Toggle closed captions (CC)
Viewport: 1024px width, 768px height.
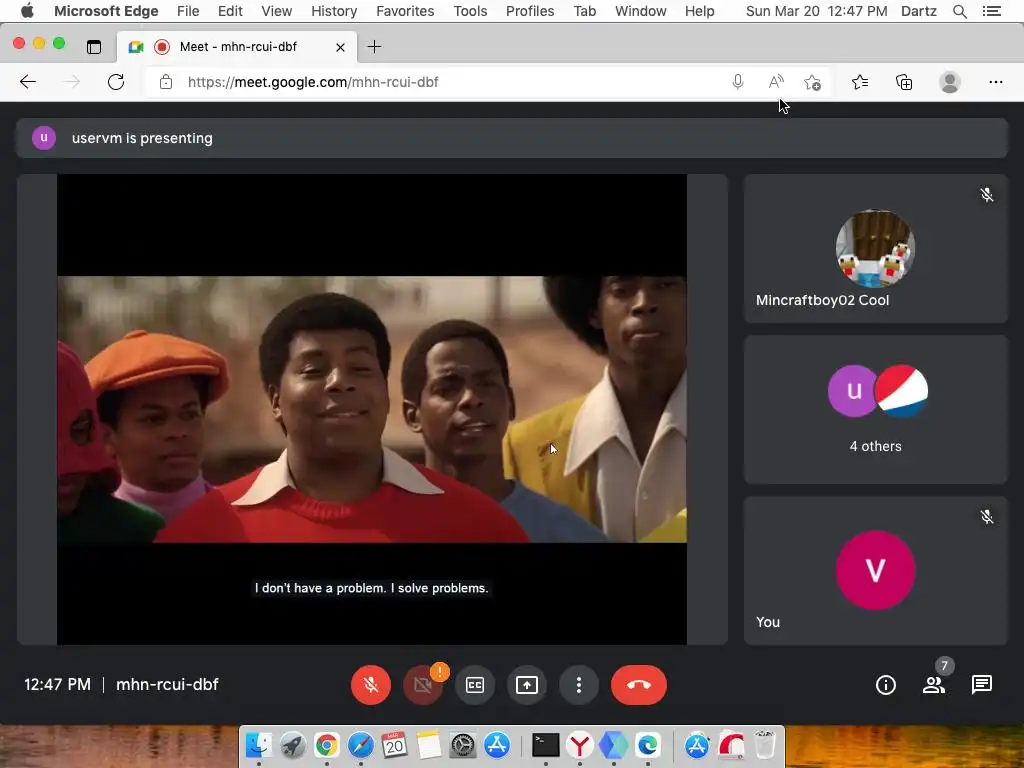475,684
